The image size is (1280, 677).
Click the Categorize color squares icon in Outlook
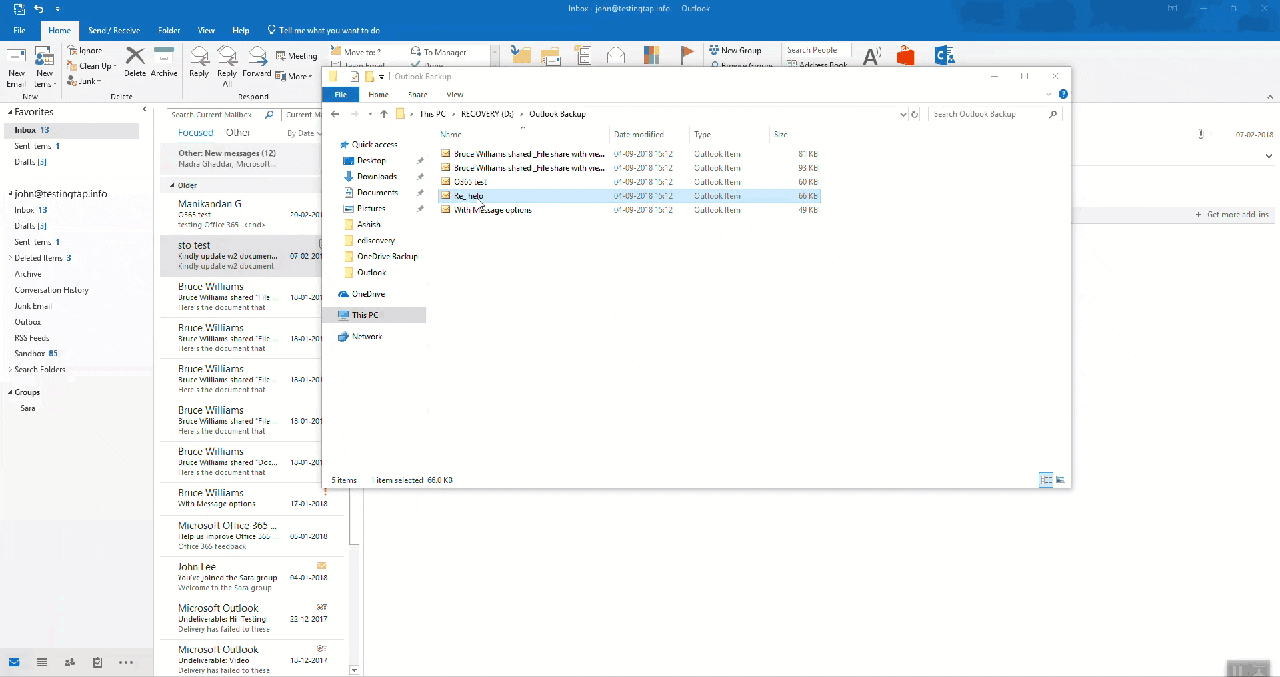[x=651, y=56]
